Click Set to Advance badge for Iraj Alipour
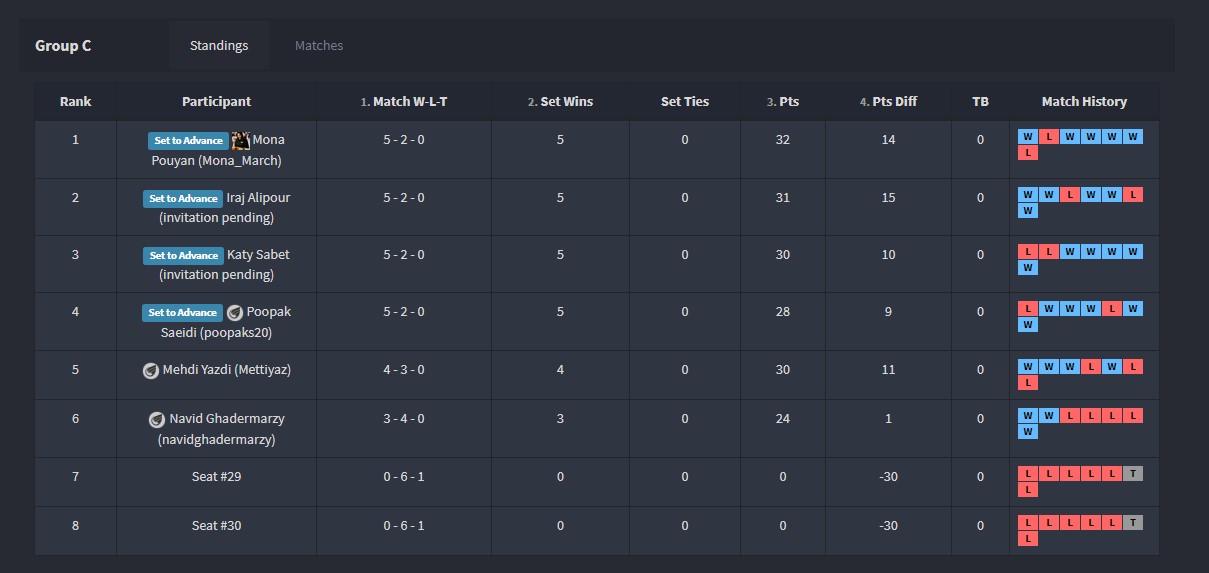This screenshot has width=1209, height=573. 183,198
